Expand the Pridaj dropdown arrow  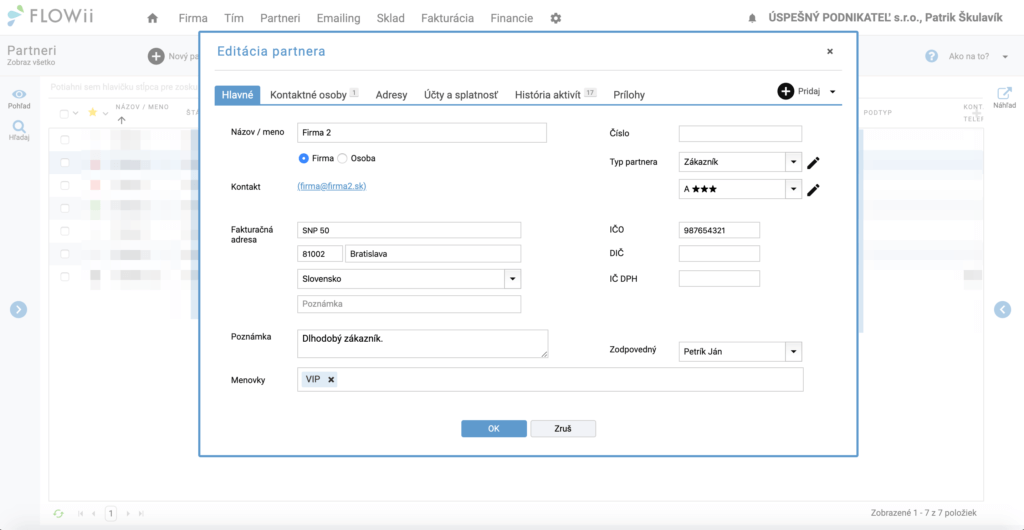[833, 92]
